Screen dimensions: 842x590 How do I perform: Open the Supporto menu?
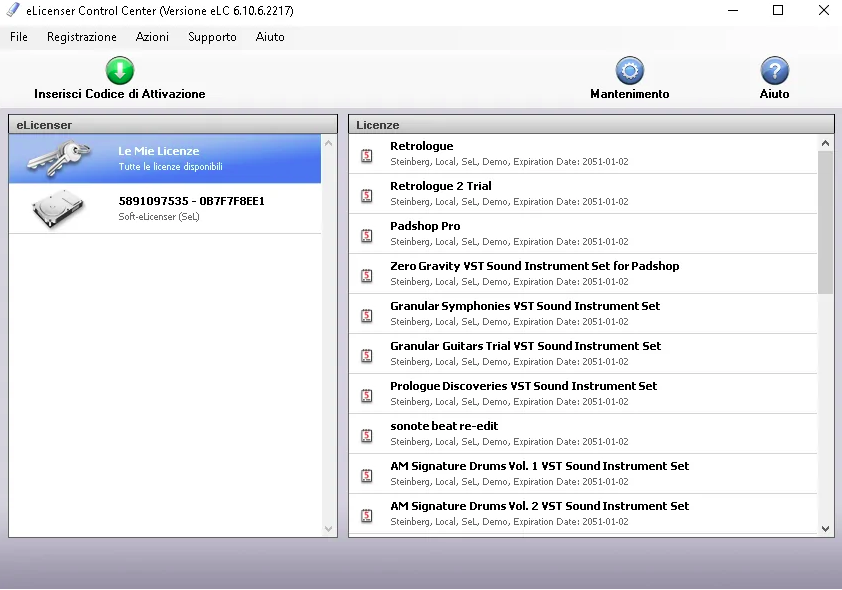pyautogui.click(x=212, y=37)
